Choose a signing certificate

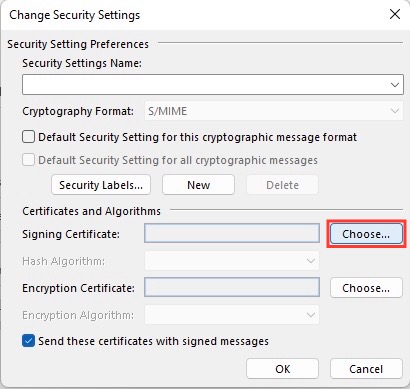click(x=366, y=234)
